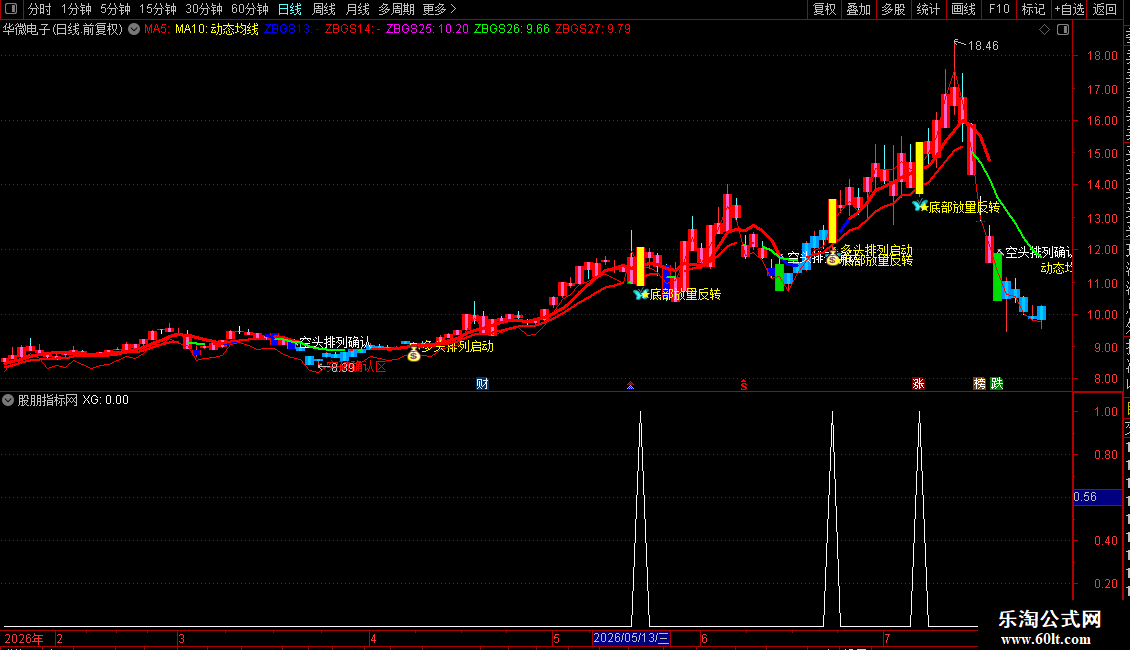Click the window split icon at chart top-right
Screen dimensions: 1130x650
1063,30
